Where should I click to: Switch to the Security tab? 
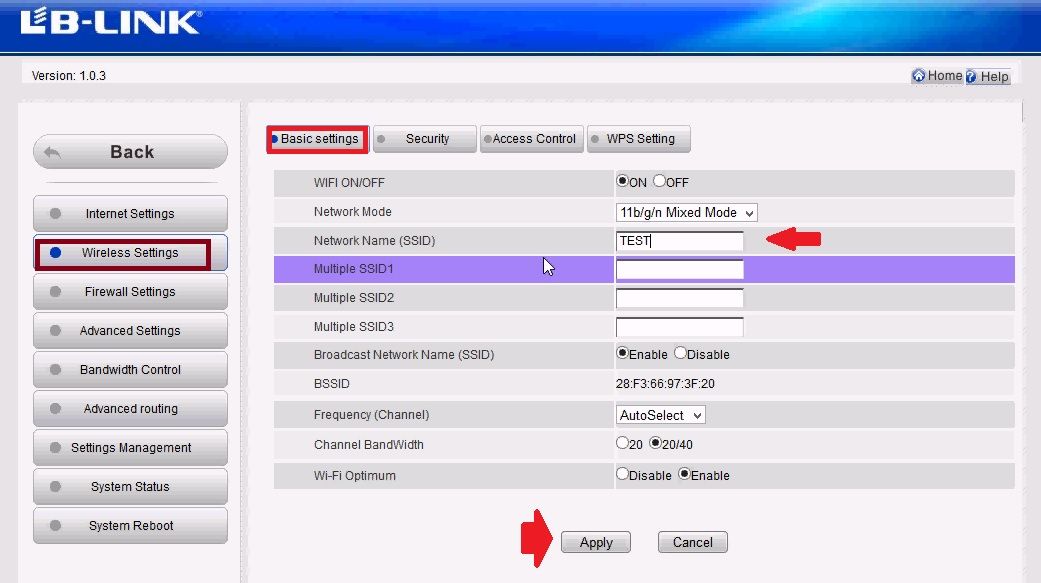tap(425, 139)
